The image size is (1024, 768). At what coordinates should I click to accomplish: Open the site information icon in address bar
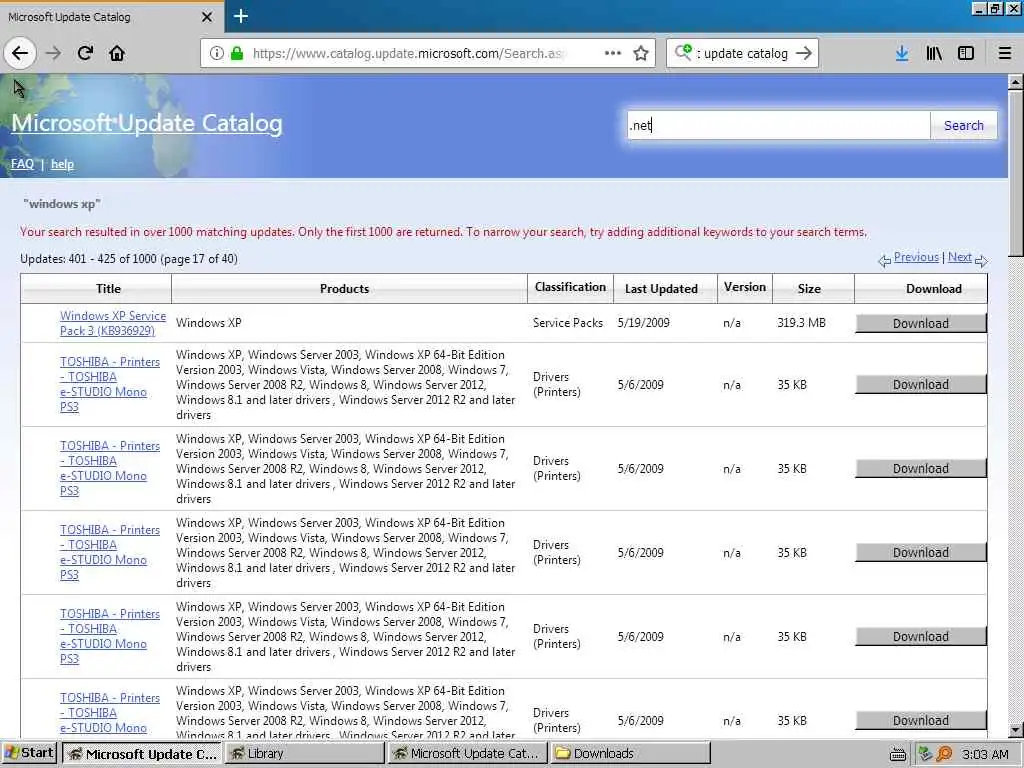tap(216, 53)
